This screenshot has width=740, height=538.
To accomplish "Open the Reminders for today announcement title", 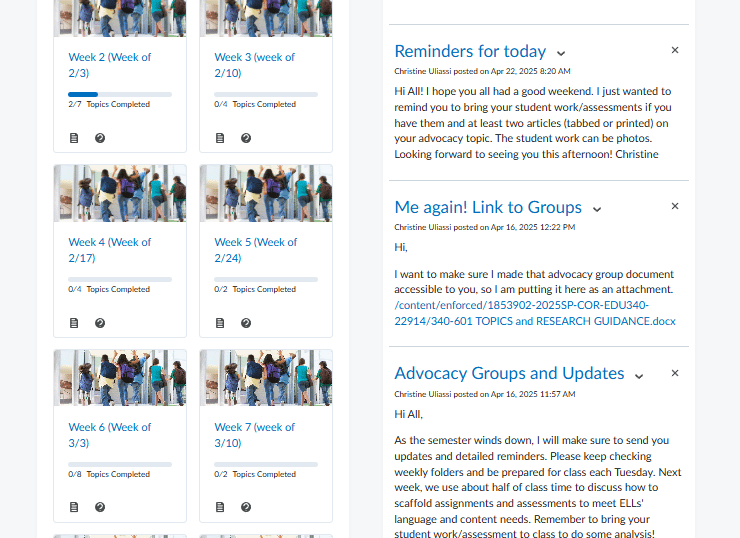I will point(470,51).
